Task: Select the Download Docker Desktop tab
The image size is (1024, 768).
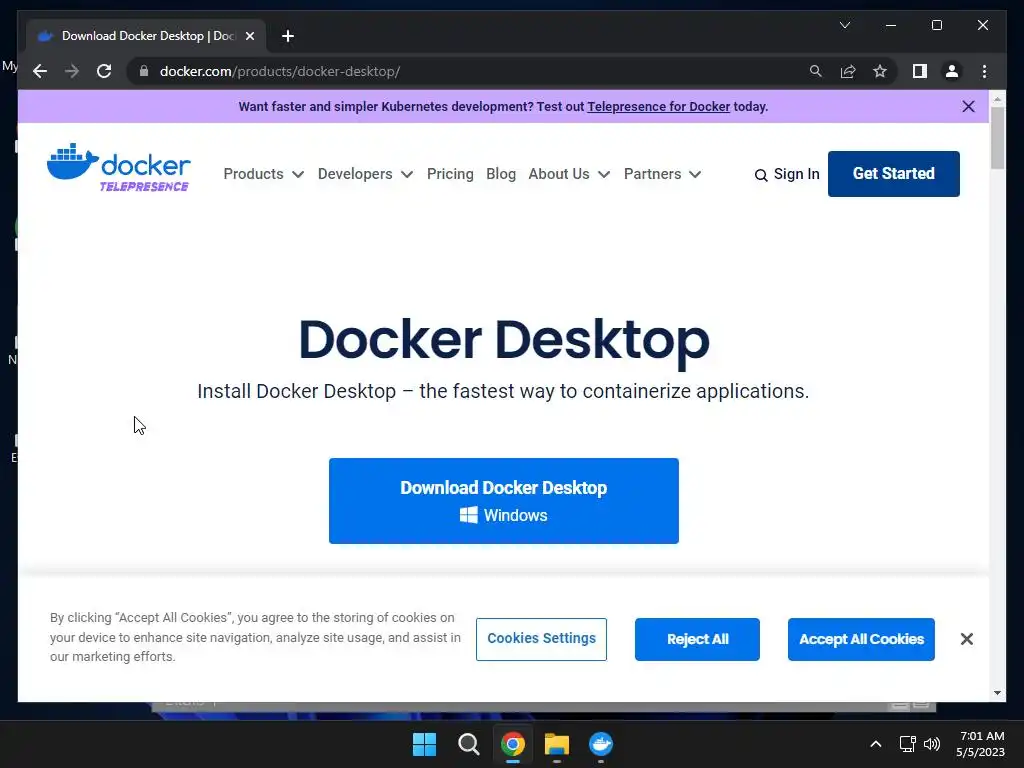Action: 146,36
